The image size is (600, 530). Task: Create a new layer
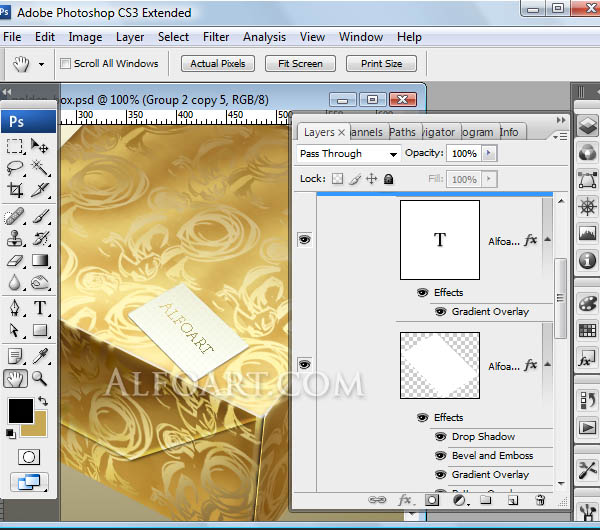(x=513, y=500)
